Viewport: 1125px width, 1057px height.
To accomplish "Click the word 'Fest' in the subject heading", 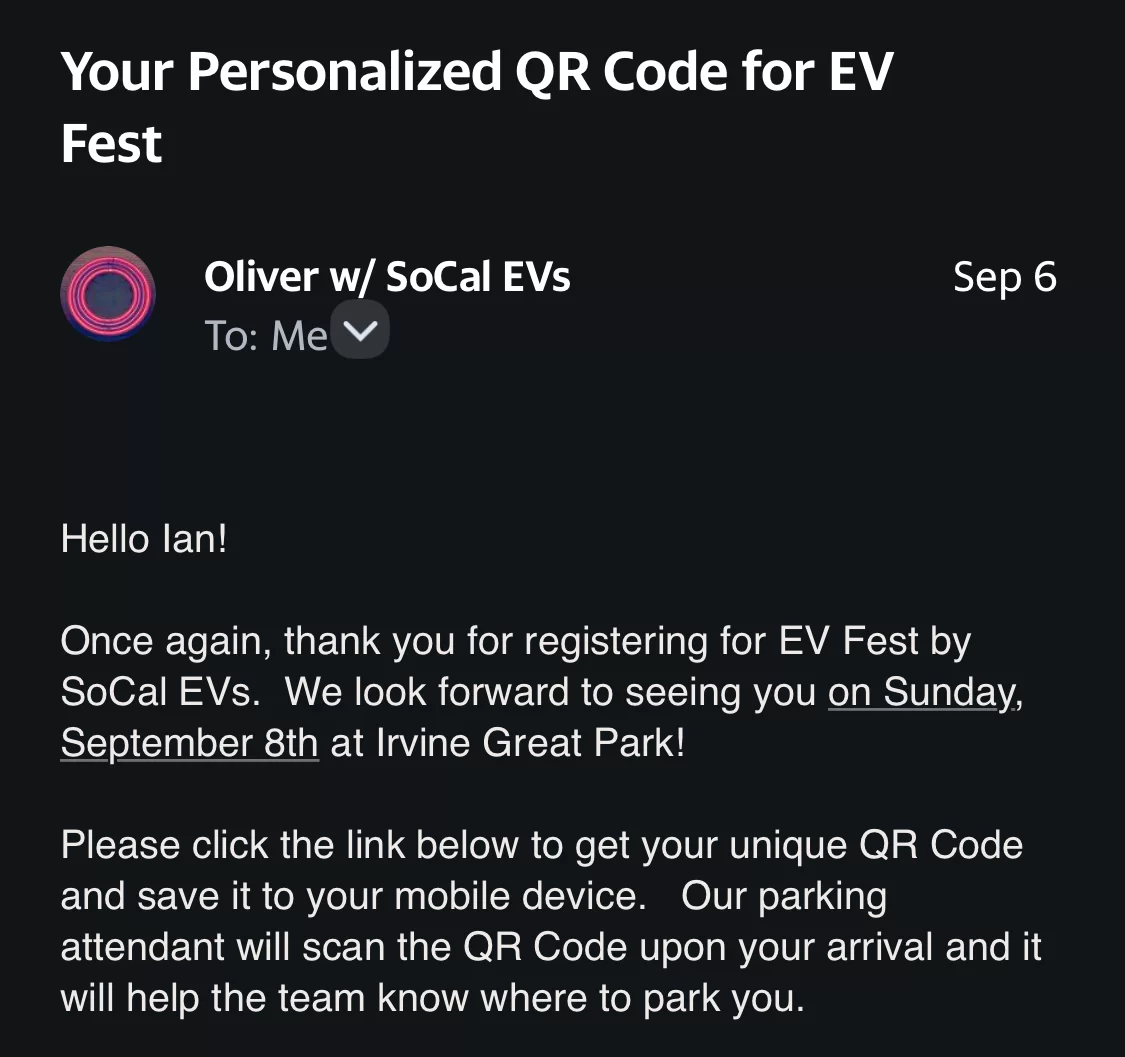I will point(111,144).
